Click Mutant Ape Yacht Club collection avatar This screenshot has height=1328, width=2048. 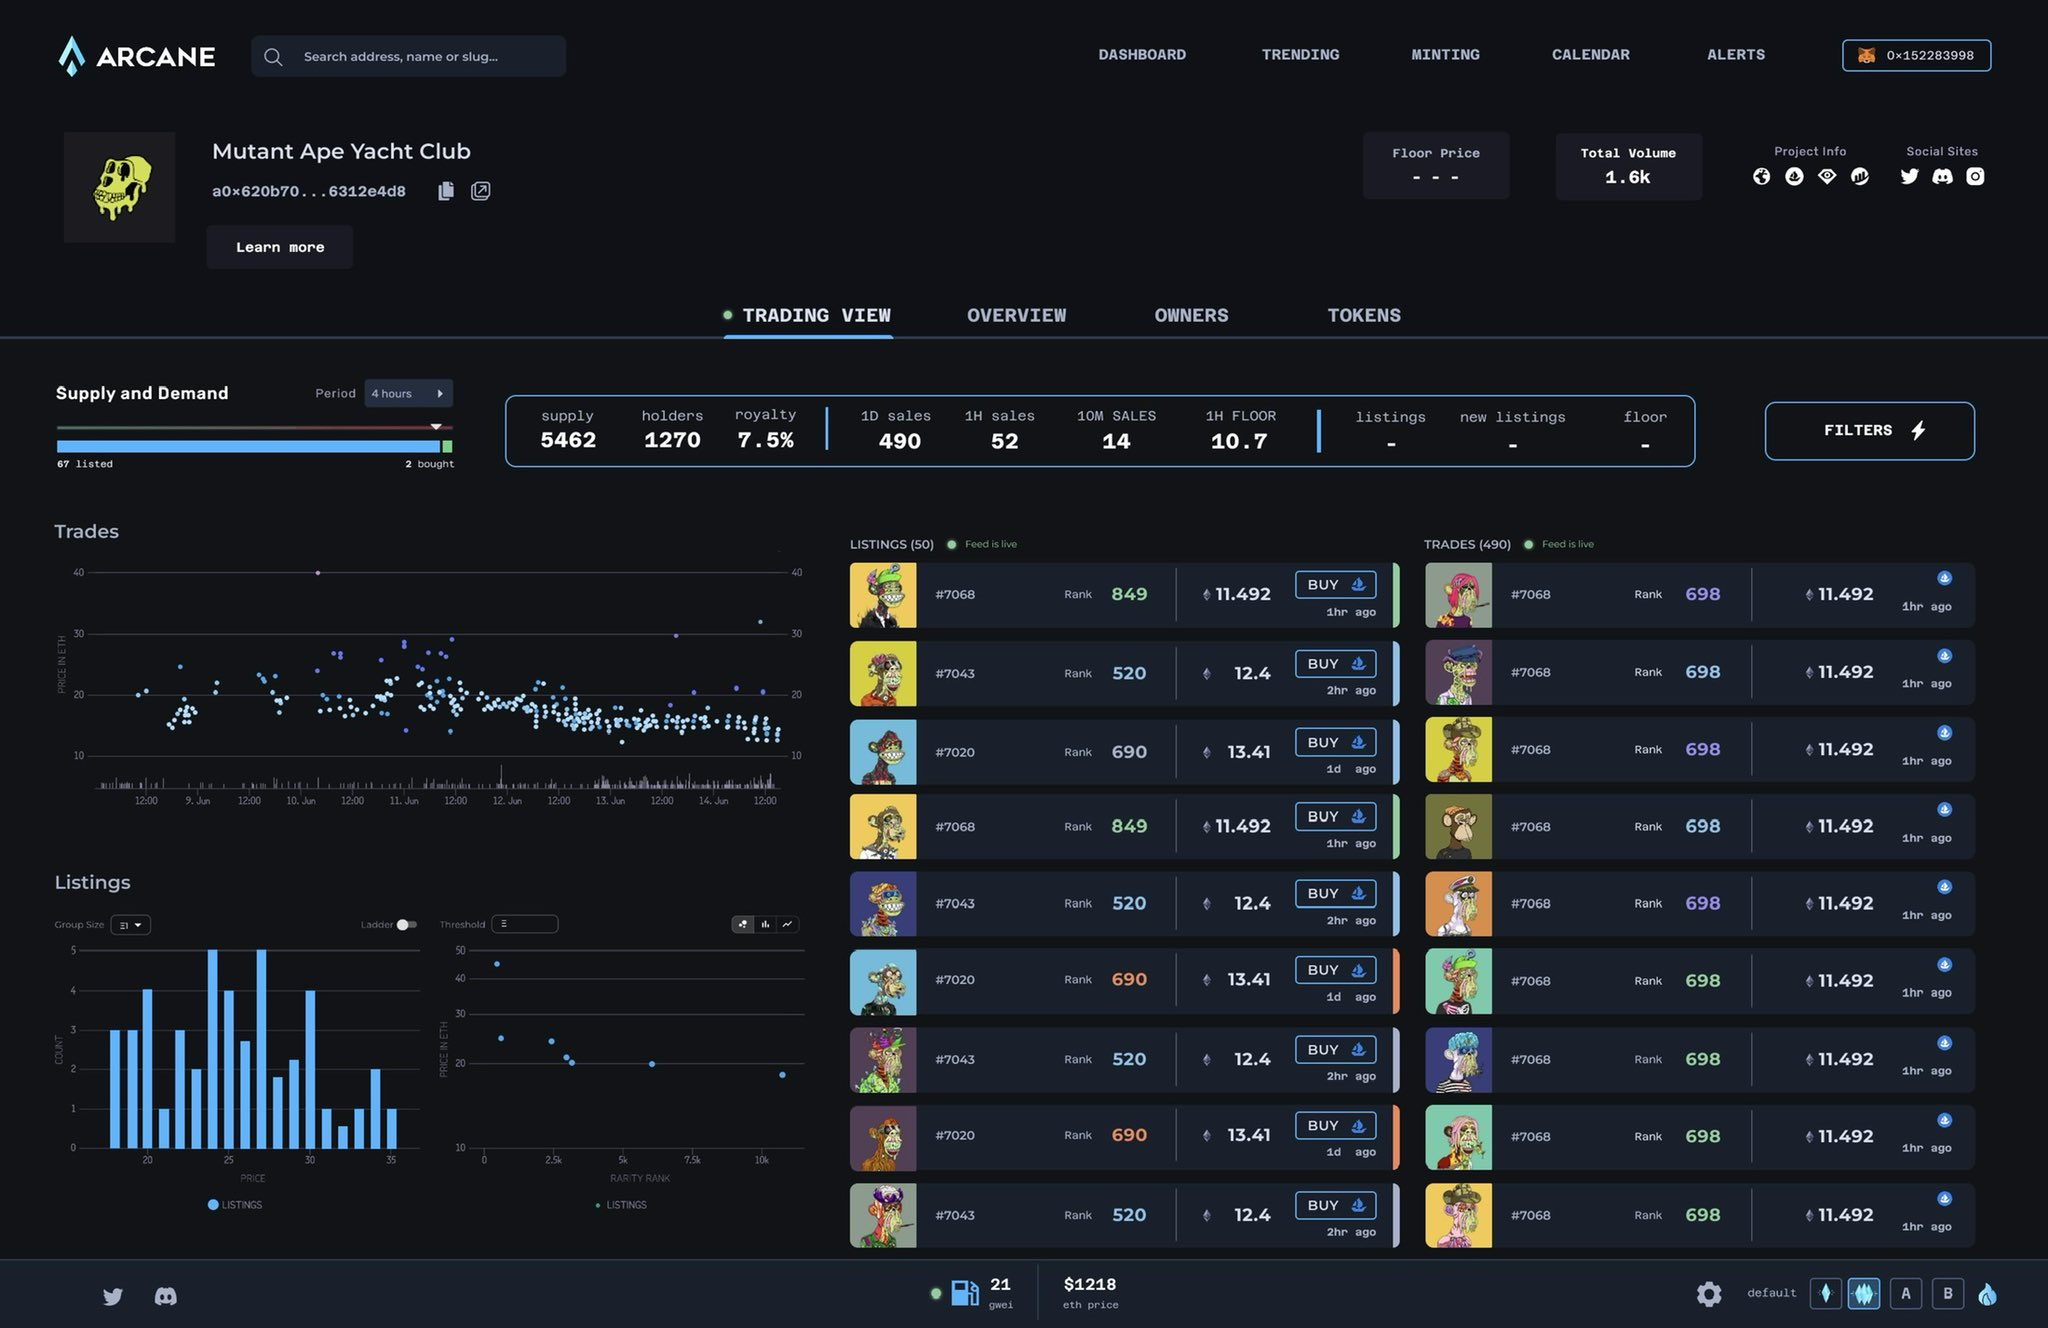click(x=119, y=187)
